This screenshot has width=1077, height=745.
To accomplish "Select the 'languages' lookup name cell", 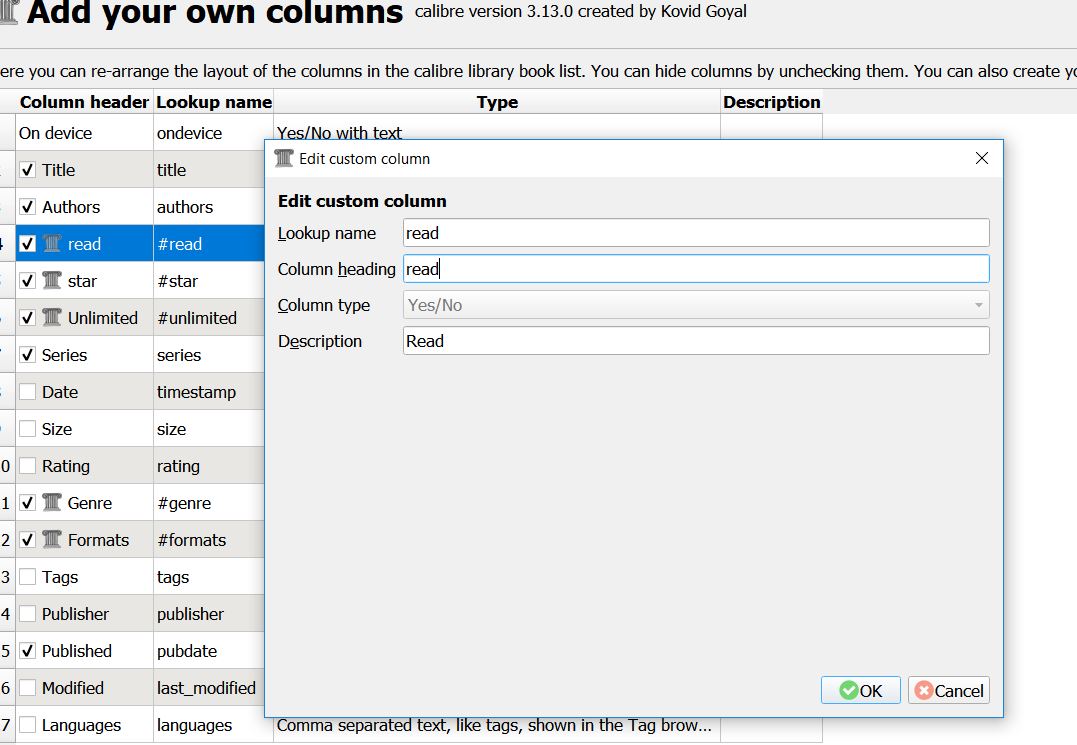I will [x=214, y=725].
